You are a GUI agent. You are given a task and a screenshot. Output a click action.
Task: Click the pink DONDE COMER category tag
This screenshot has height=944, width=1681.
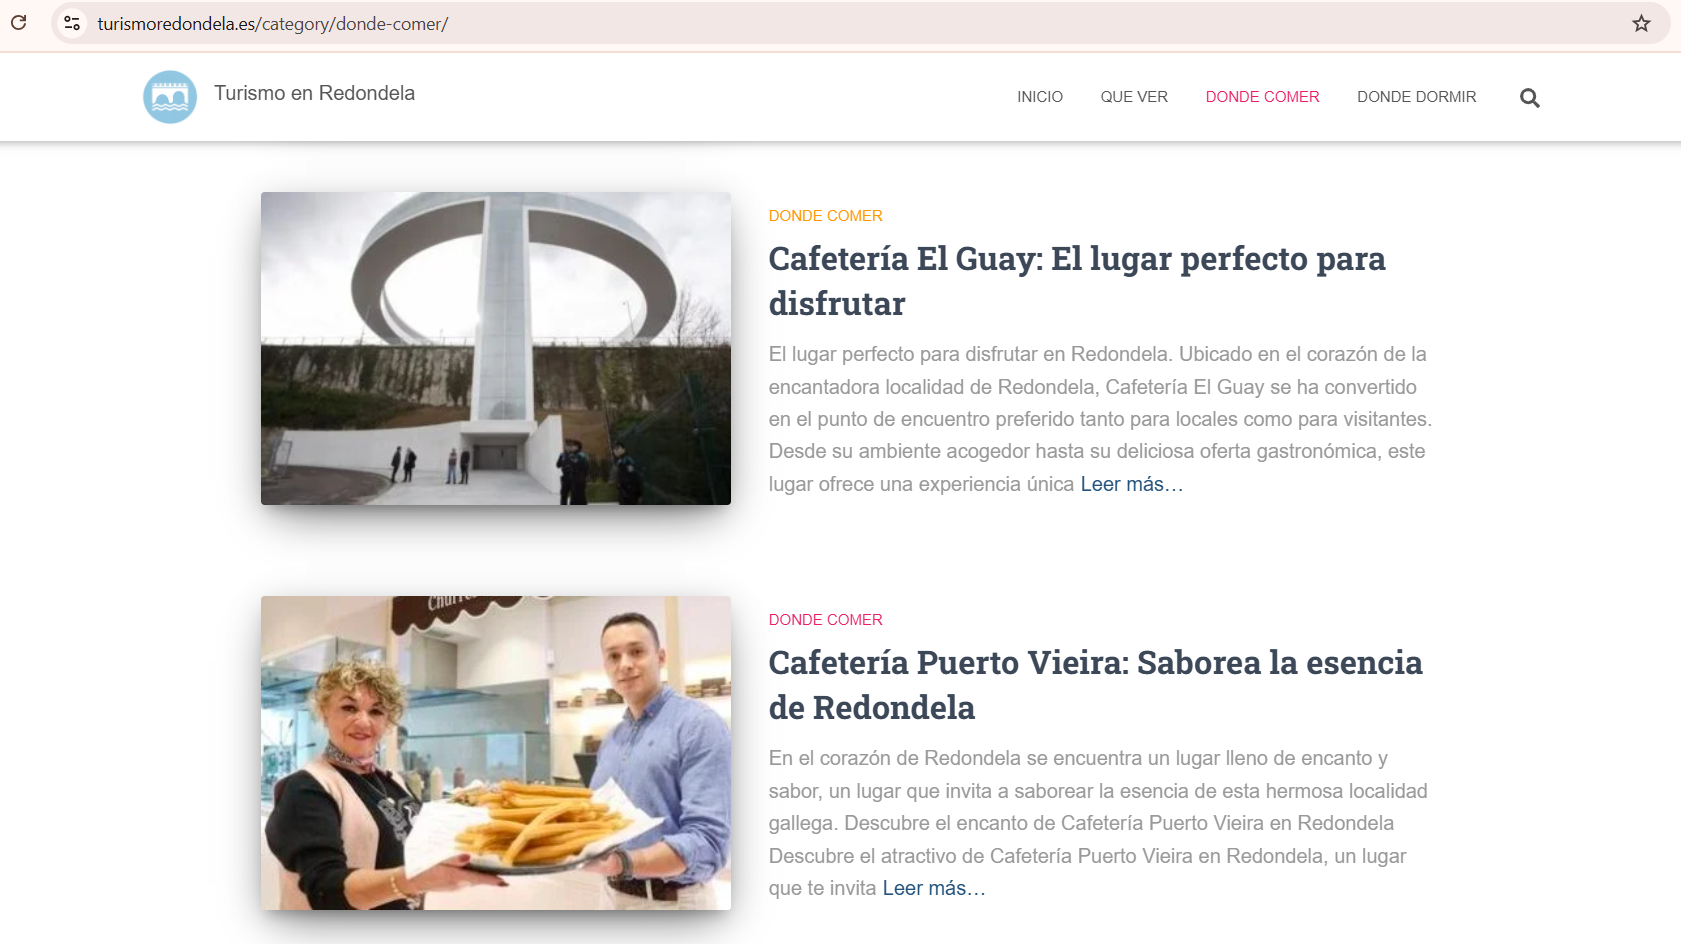point(825,620)
